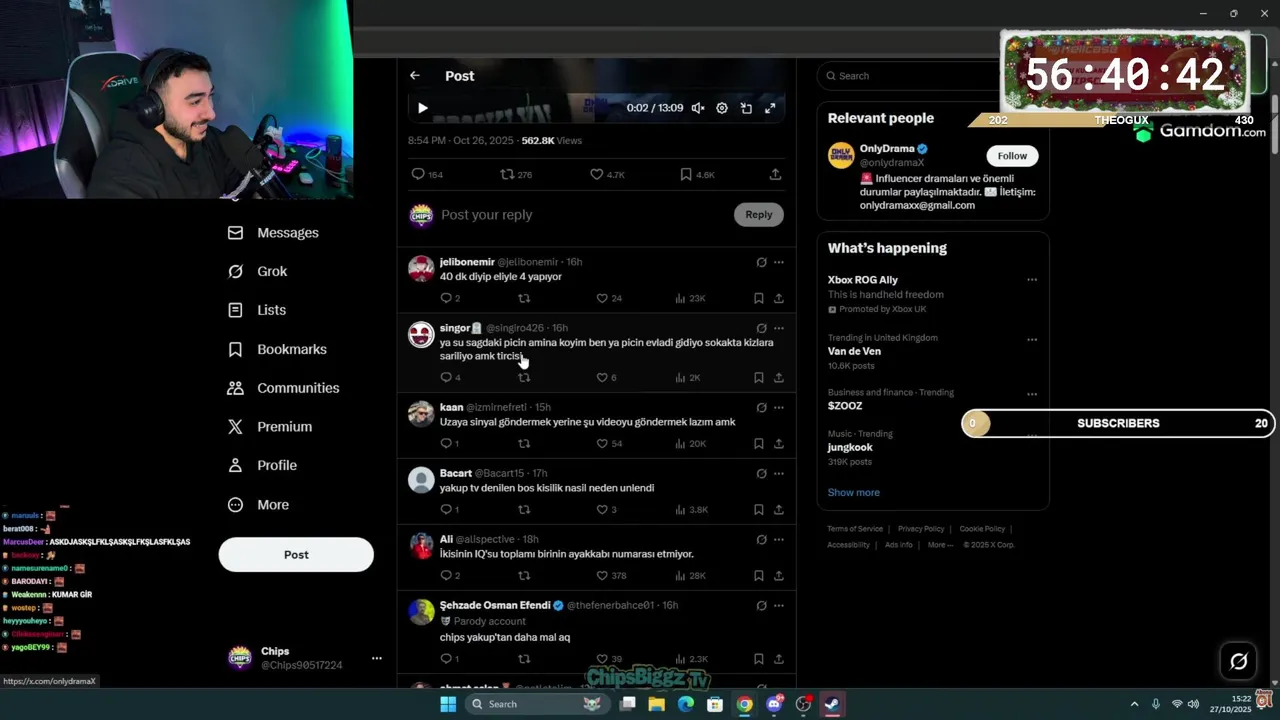
Task: Play the video in the post
Action: coord(422,108)
